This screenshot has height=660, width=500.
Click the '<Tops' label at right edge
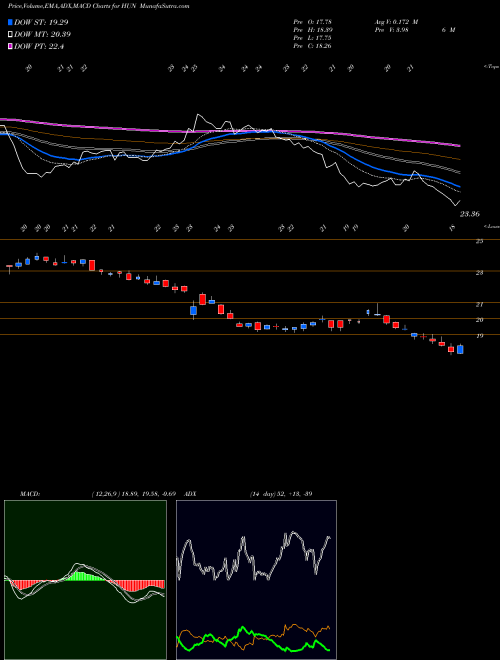(x=491, y=67)
